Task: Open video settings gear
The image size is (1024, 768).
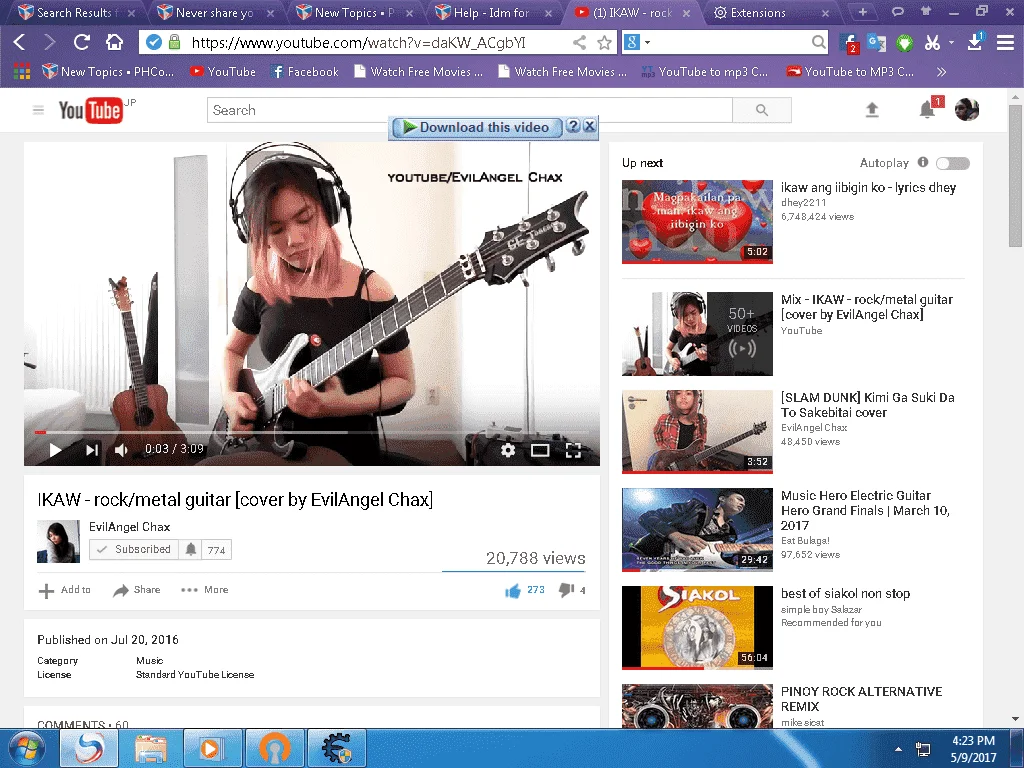Action: (x=508, y=450)
